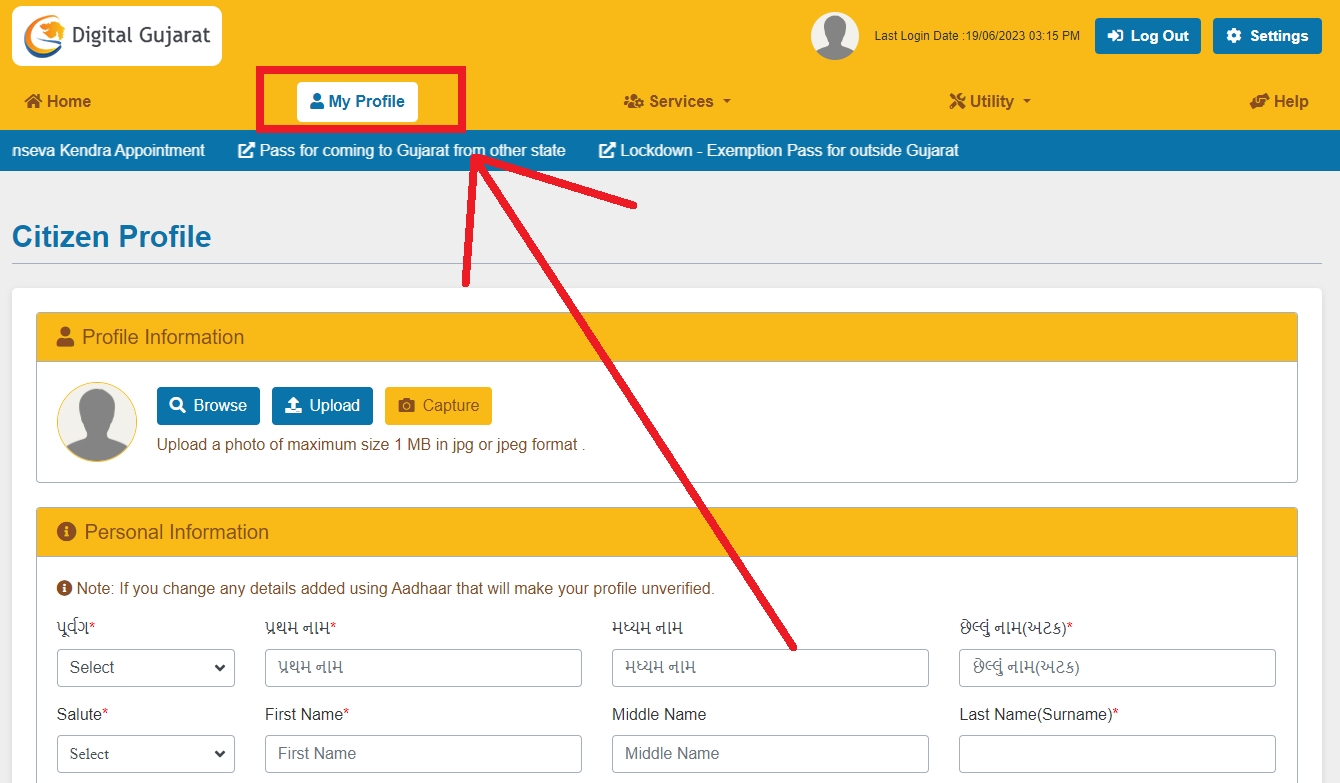This screenshot has height=783, width=1340.
Task: Expand the Utility dropdown menu
Action: [990, 101]
